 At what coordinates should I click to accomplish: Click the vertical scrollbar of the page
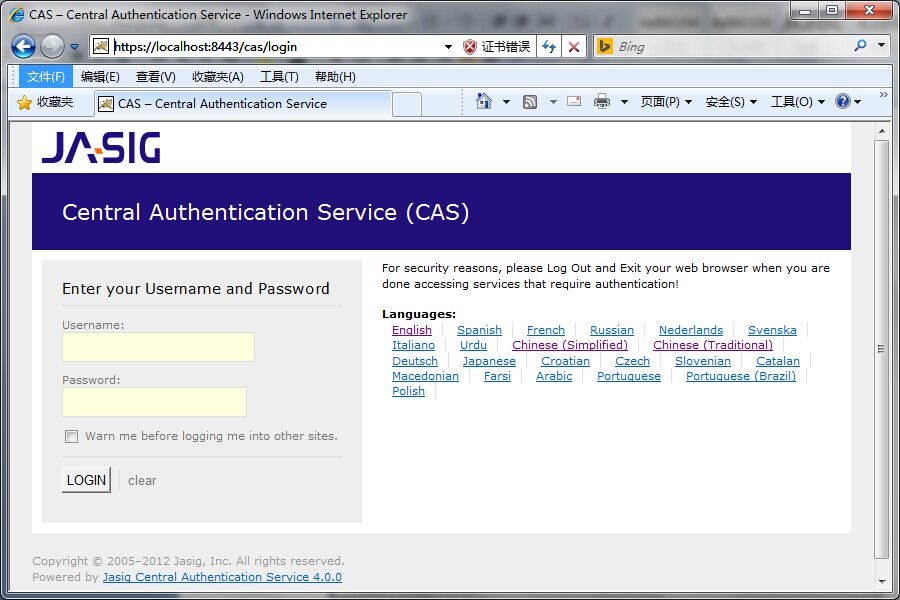(x=881, y=348)
